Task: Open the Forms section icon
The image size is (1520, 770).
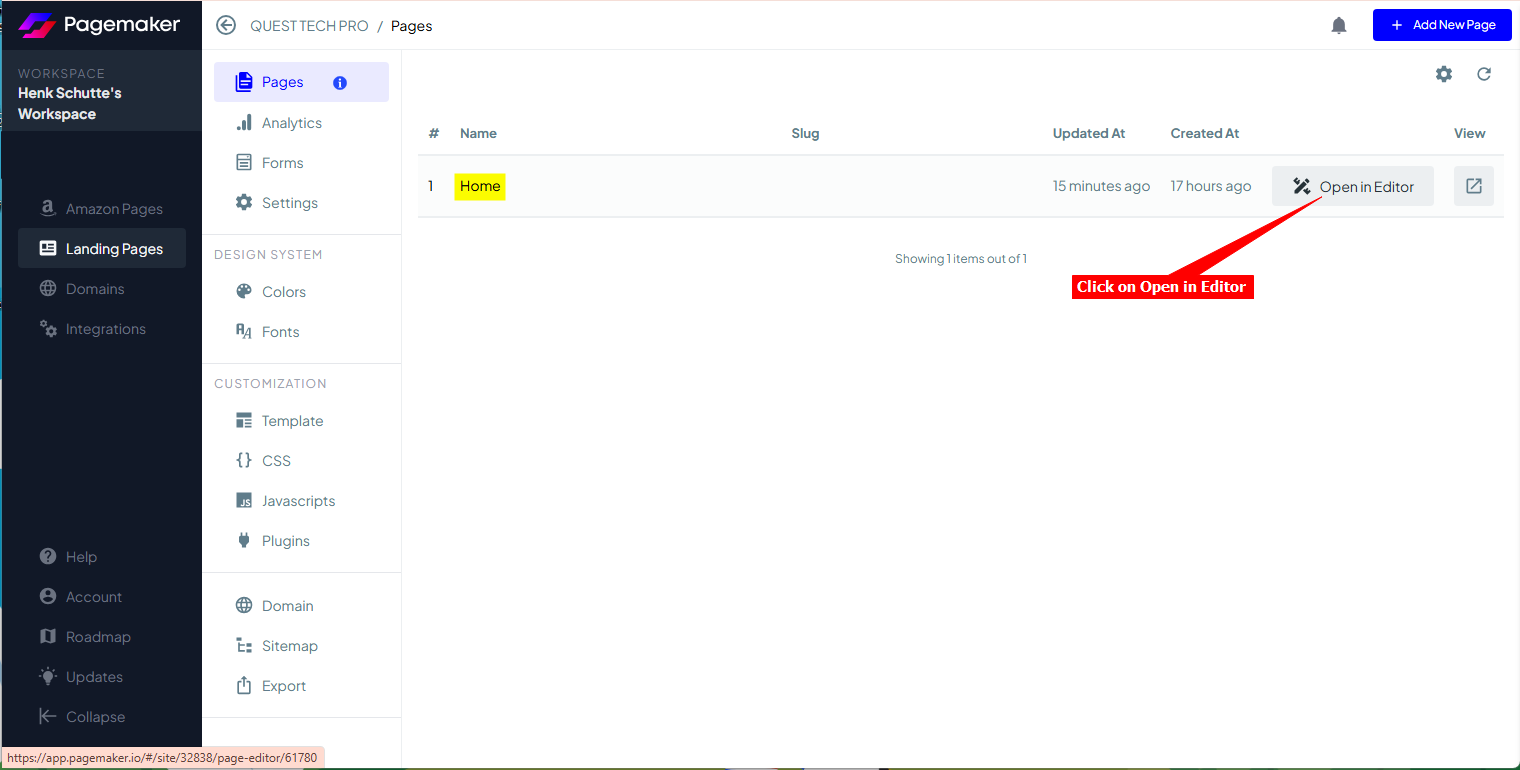Action: 244,163
